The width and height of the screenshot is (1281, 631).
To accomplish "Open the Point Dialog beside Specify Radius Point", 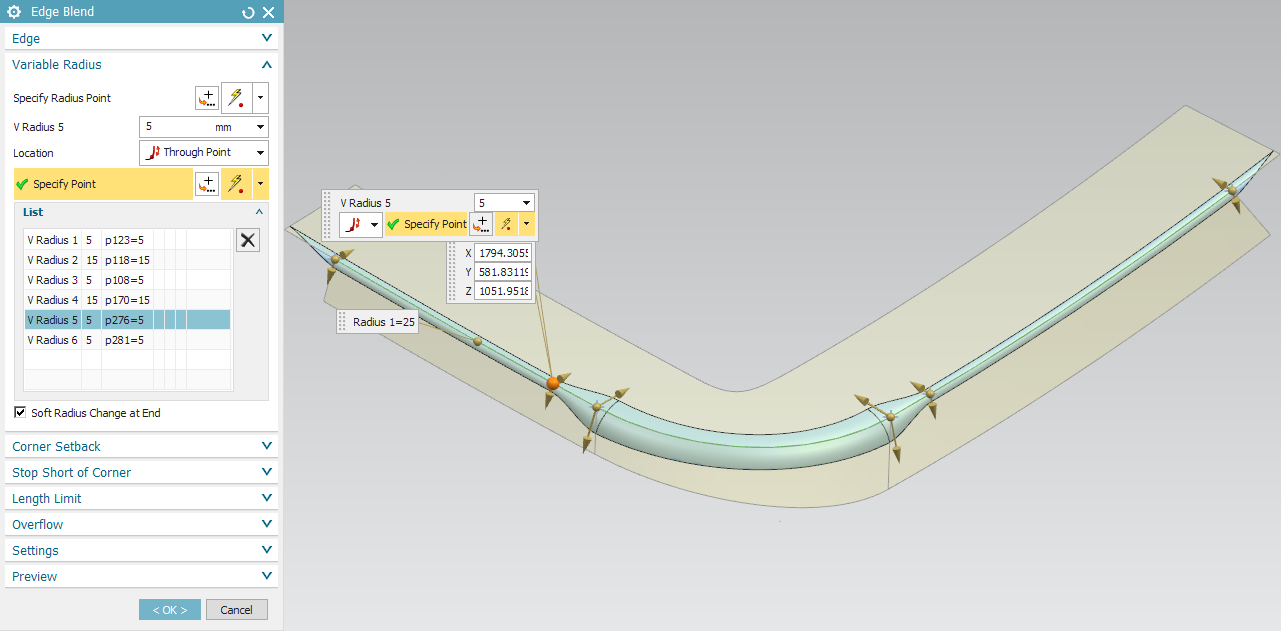I will coord(206,97).
